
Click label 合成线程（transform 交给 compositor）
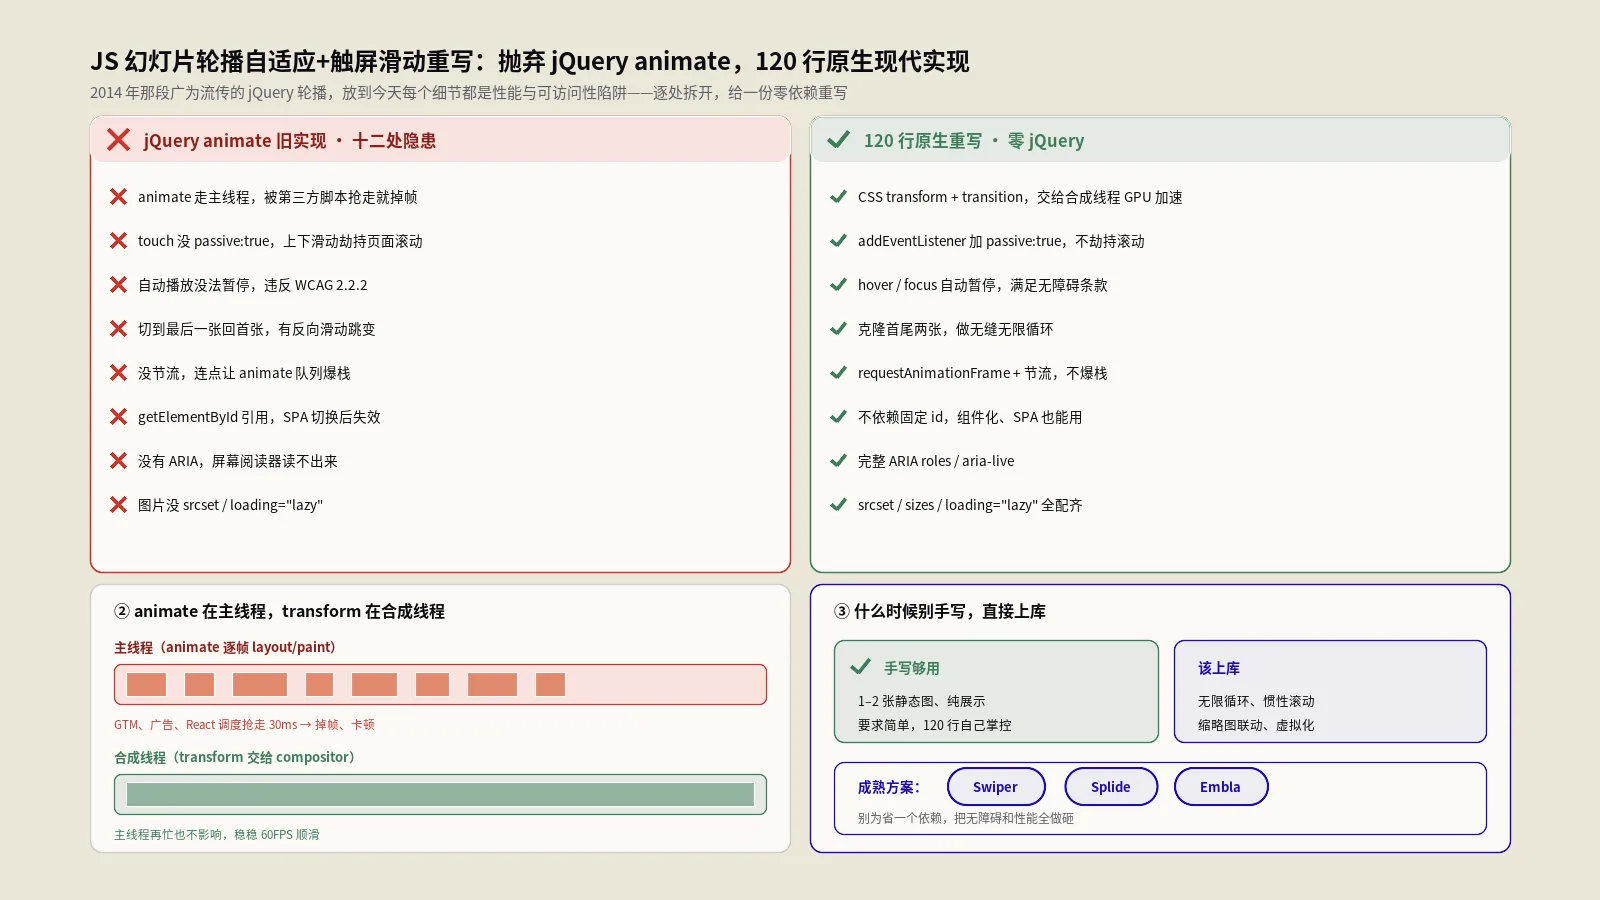234,758
